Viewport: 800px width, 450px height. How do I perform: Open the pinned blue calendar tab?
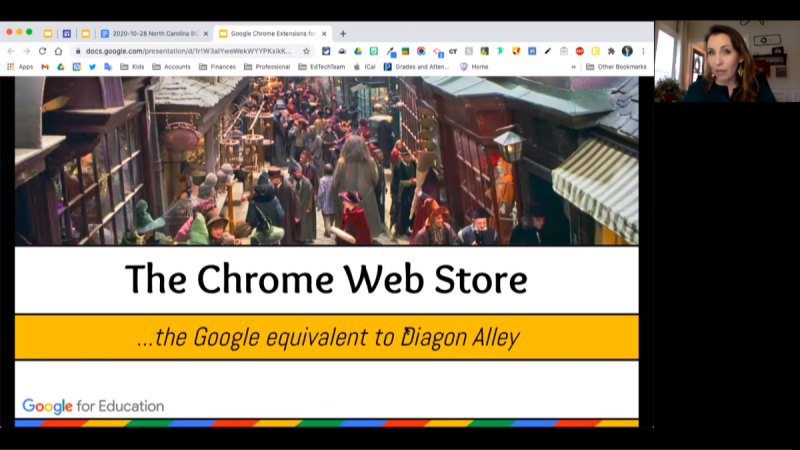(x=67, y=34)
